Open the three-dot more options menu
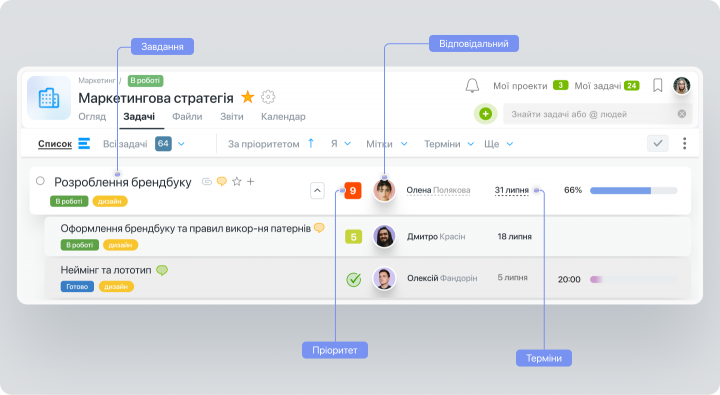This screenshot has width=720, height=395. (x=684, y=143)
